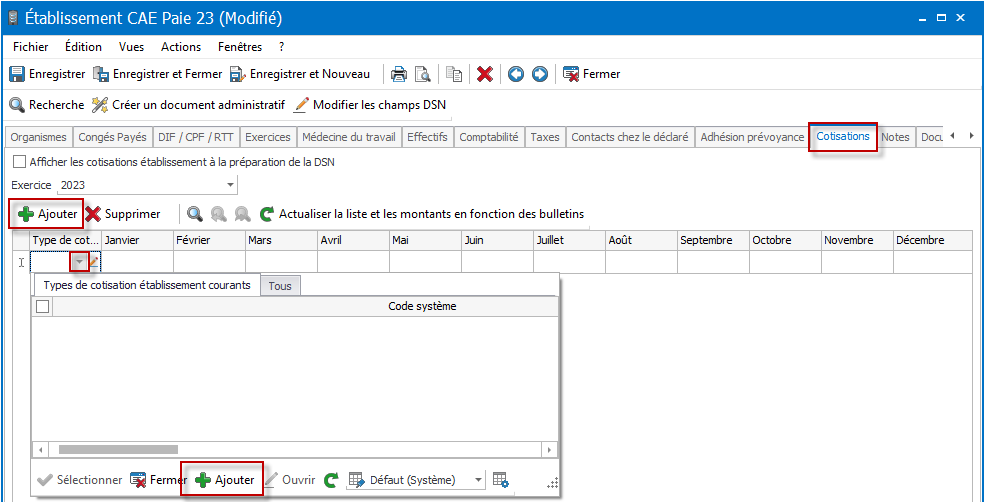Open the Vues menu
Screen dimensions: 985x502
pos(131,47)
